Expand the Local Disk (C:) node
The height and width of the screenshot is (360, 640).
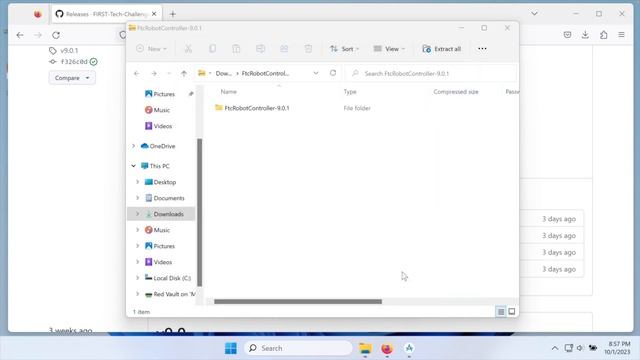tap(138, 278)
